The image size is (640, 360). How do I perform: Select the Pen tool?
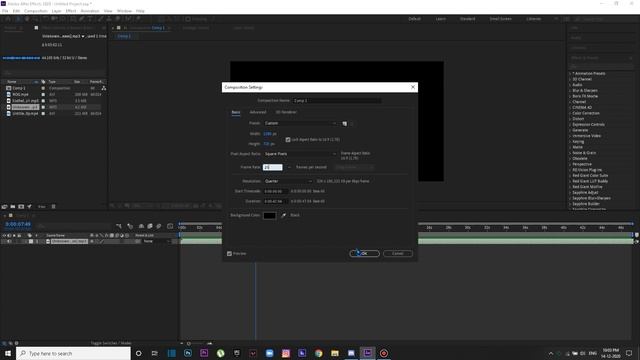pos(82,19)
